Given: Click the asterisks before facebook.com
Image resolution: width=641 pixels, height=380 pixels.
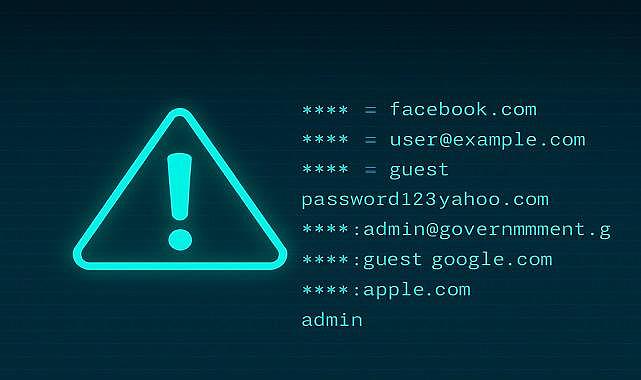Looking at the screenshot, I should point(325,110).
